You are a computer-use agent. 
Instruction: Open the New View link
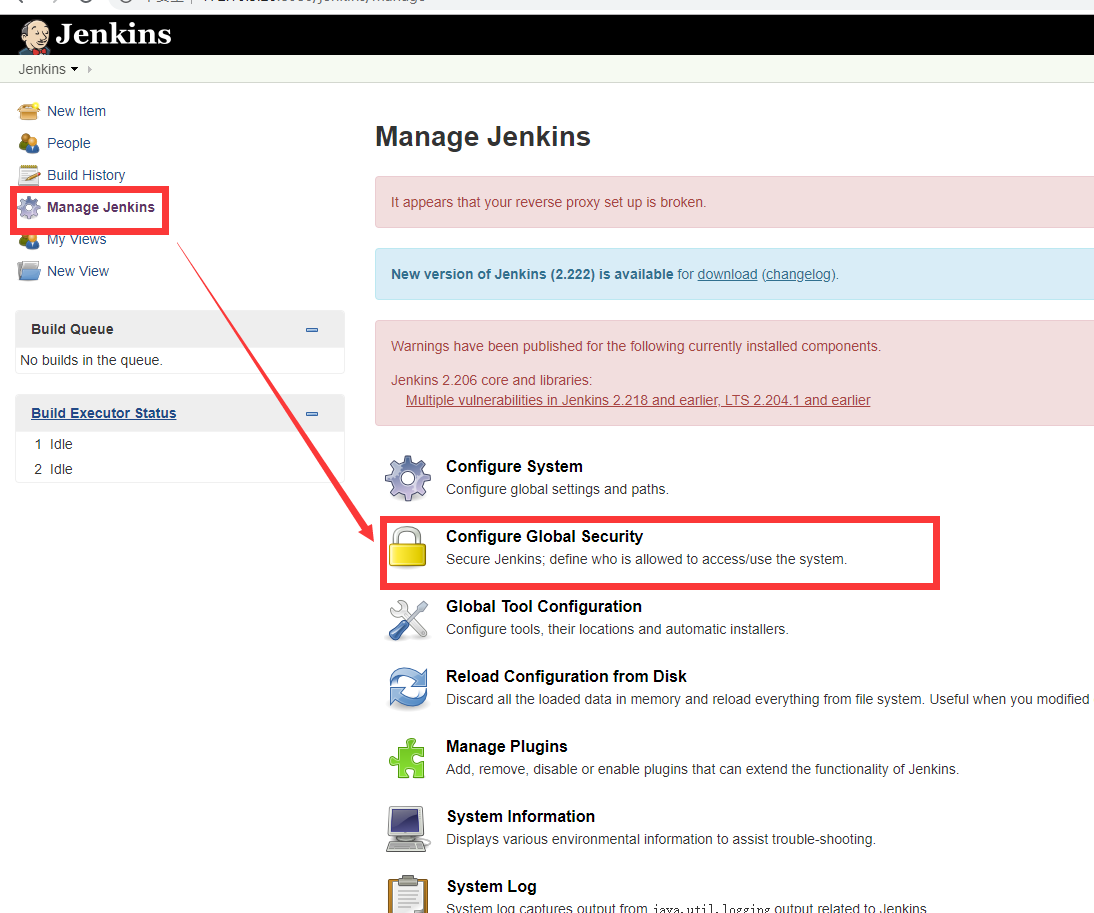coord(77,271)
